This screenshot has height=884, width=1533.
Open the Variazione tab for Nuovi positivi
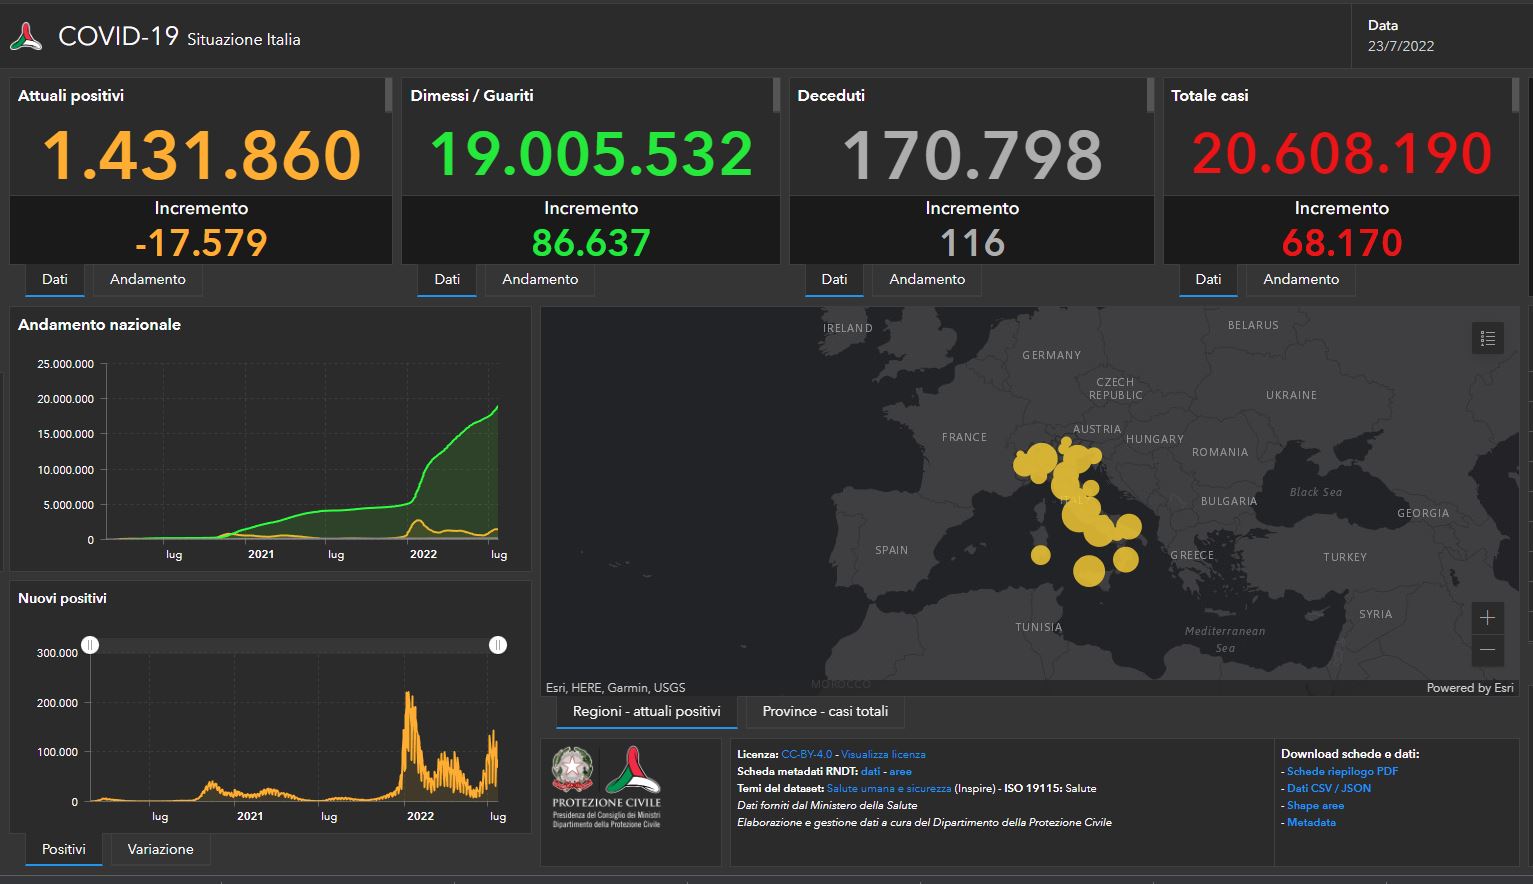(x=160, y=850)
